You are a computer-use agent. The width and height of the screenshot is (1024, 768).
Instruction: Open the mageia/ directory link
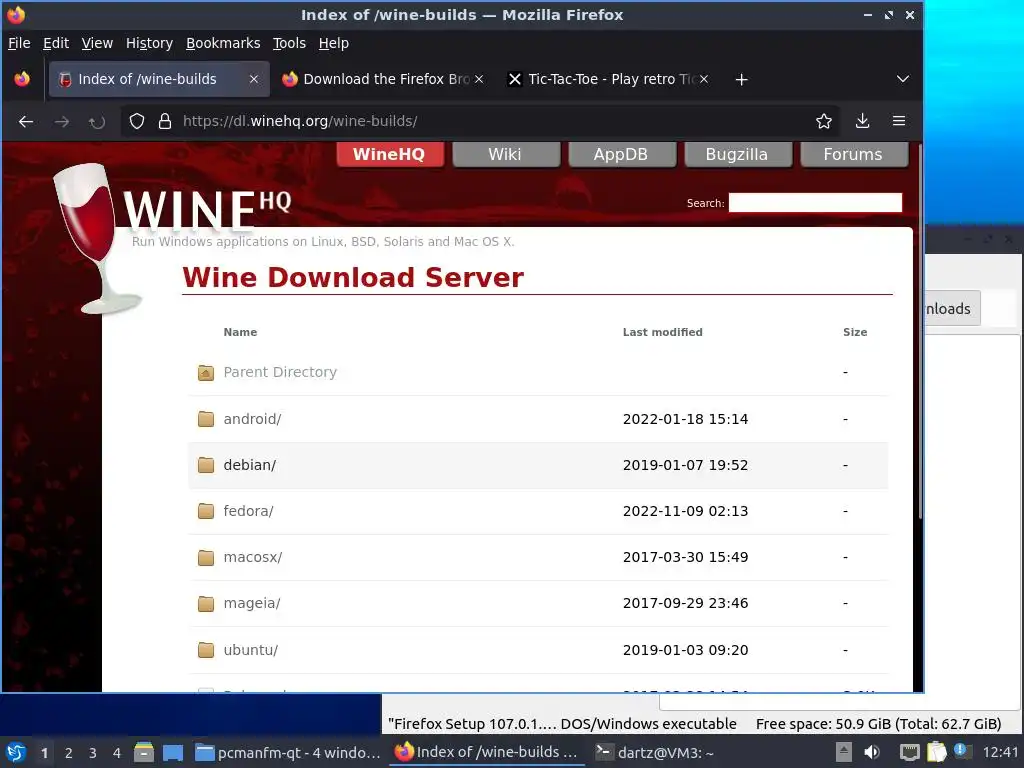tap(251, 603)
